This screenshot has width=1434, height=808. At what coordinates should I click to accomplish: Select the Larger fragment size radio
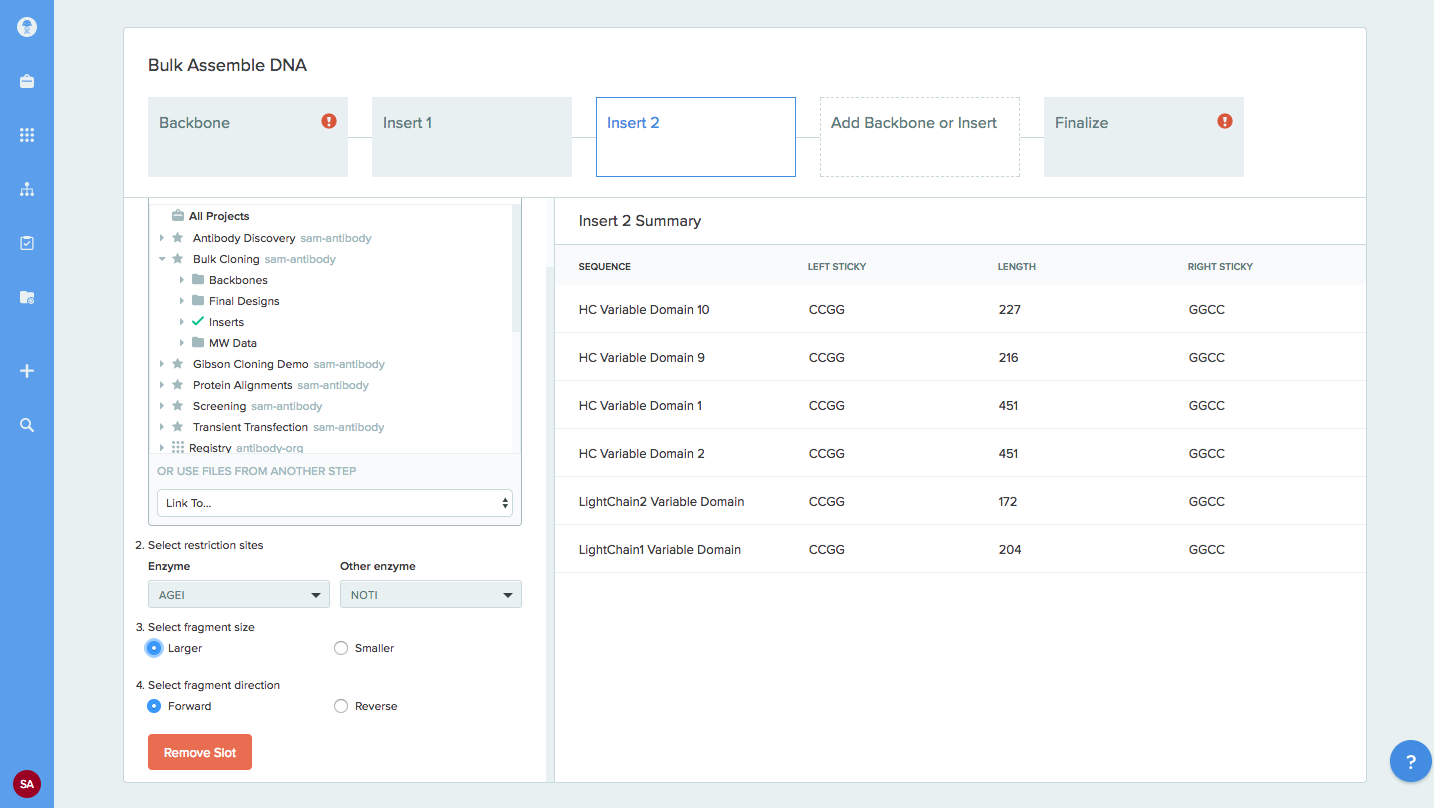[154, 648]
